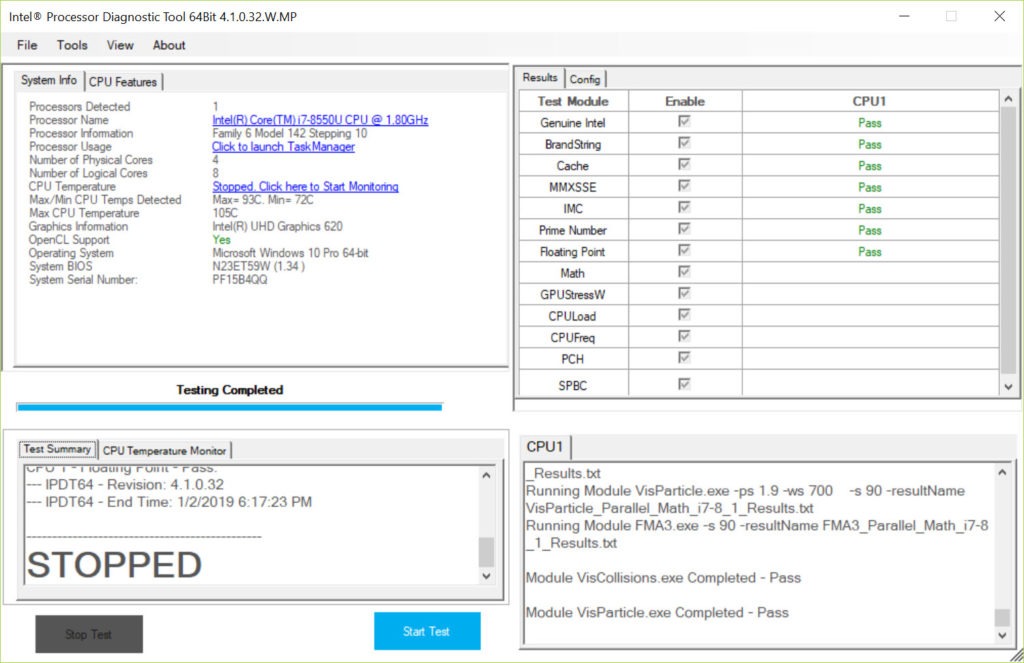The image size is (1024, 663).
Task: Click the Floating Point Pass result
Action: [x=870, y=252]
